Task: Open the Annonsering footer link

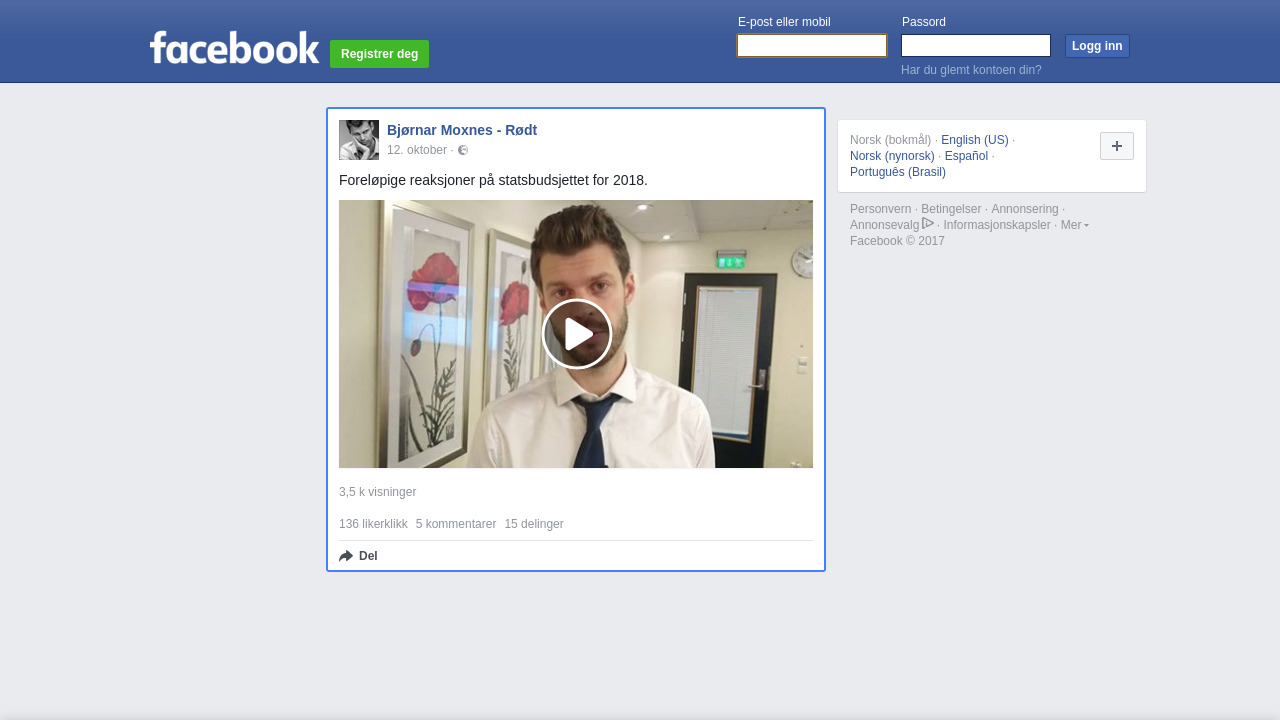Action: point(1025,209)
